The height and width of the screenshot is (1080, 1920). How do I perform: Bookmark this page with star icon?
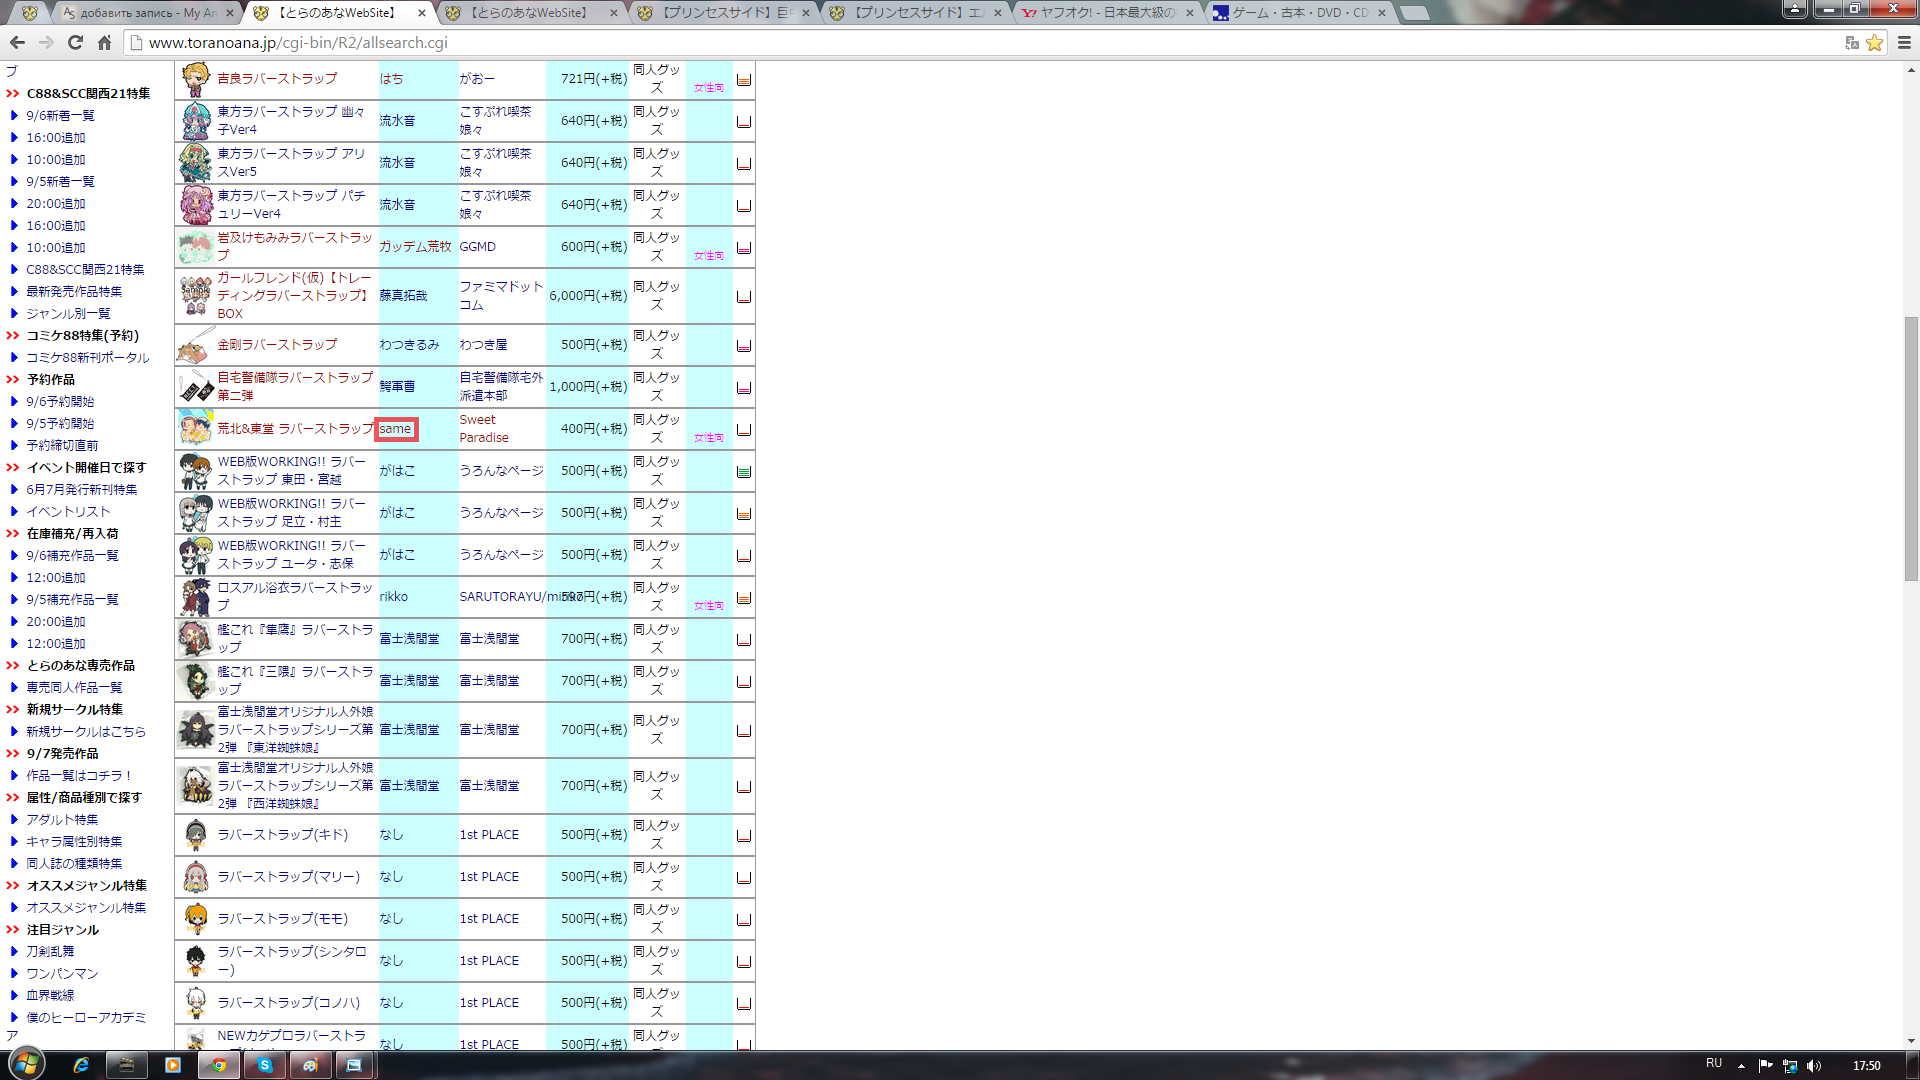(x=1874, y=42)
